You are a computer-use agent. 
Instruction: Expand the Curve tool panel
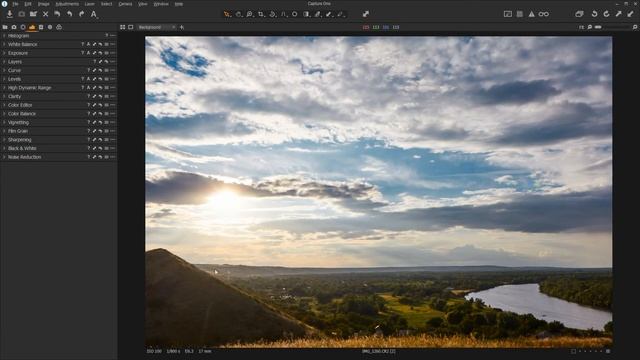(4, 70)
